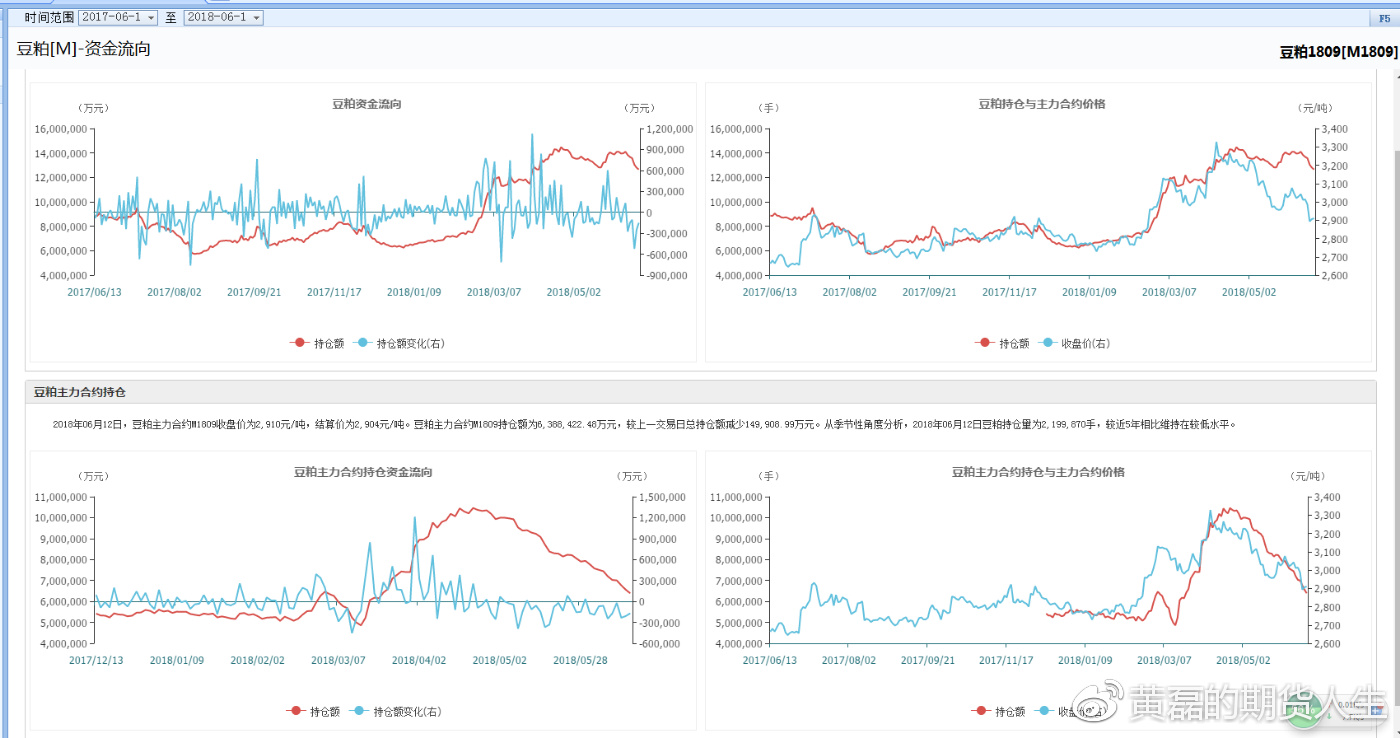Toggle blue 持仓额变化(右) legend in 豆粕资金流向 chart
1400x738 pixels.
399,343
